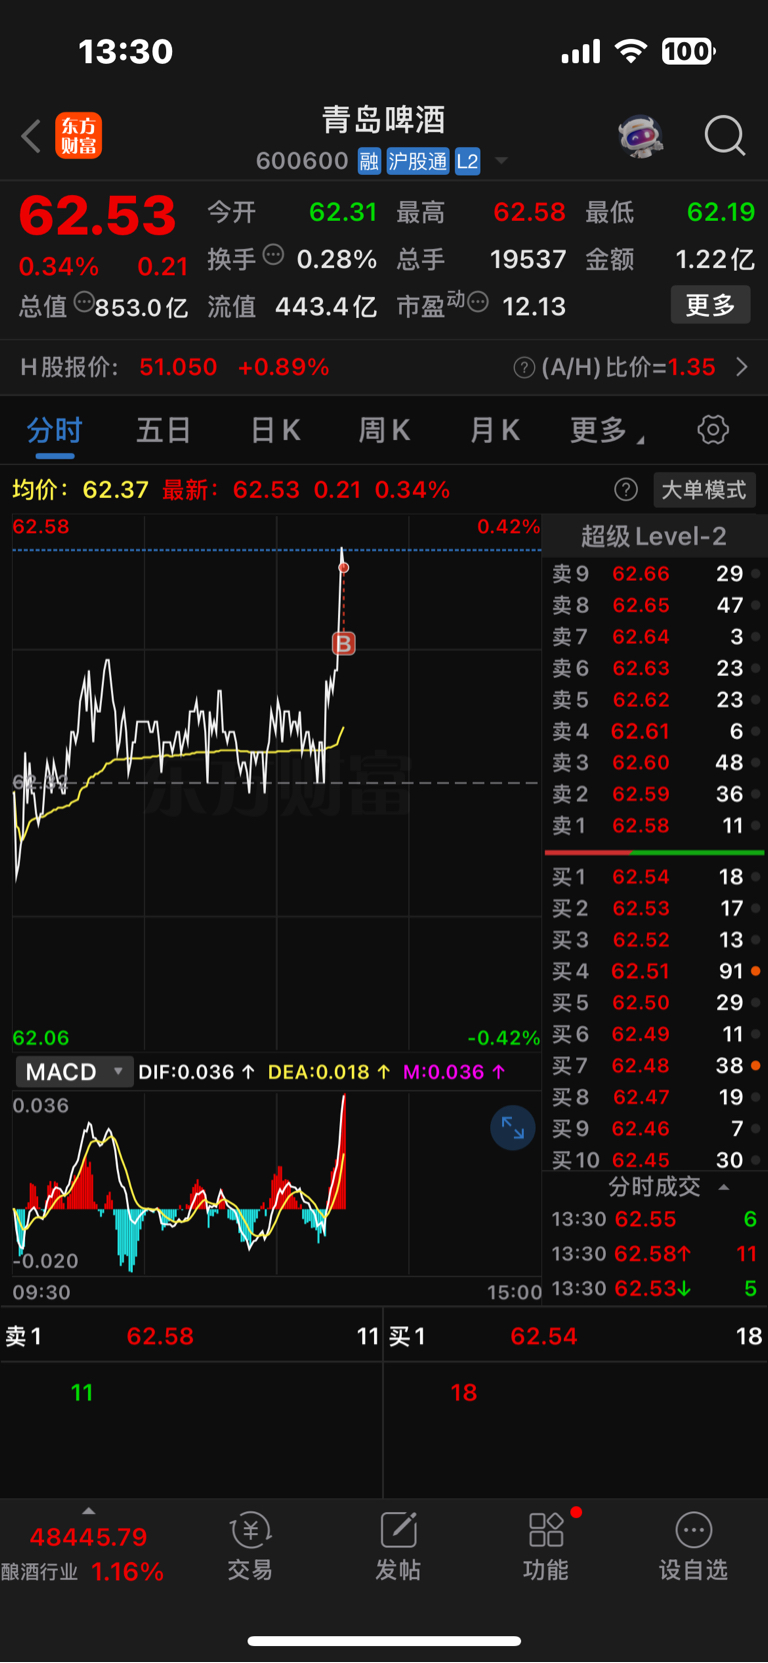Select 卖1 row at 62.58 in order book

coord(656,826)
